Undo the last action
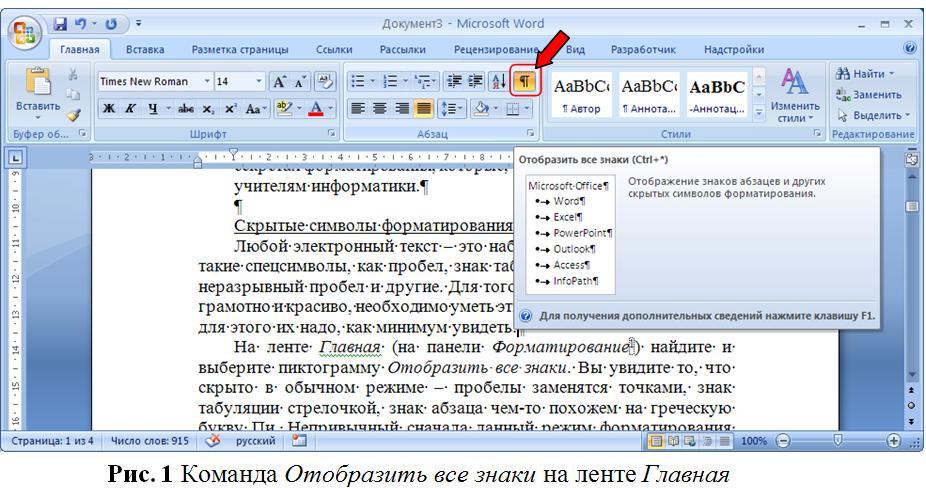This screenshot has height=488, width=926. [x=80, y=24]
